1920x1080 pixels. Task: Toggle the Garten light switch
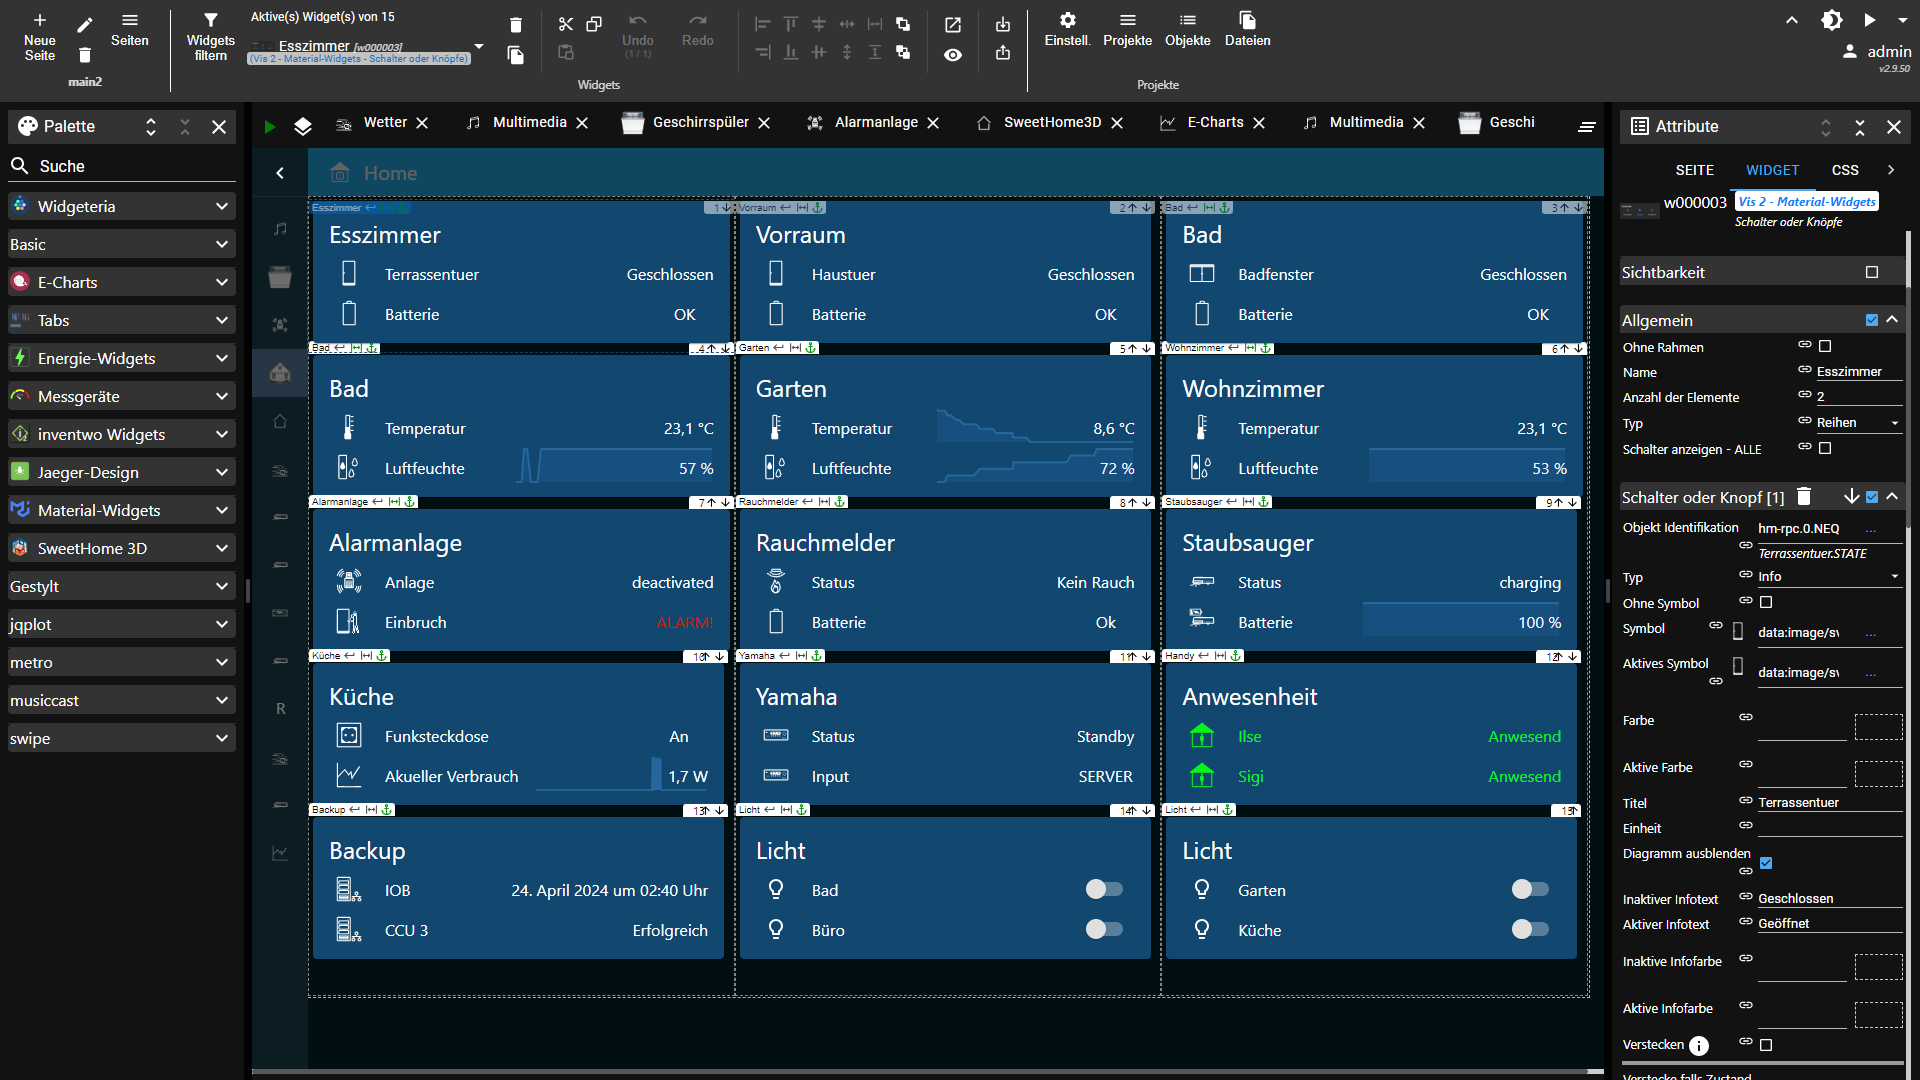[1530, 889]
